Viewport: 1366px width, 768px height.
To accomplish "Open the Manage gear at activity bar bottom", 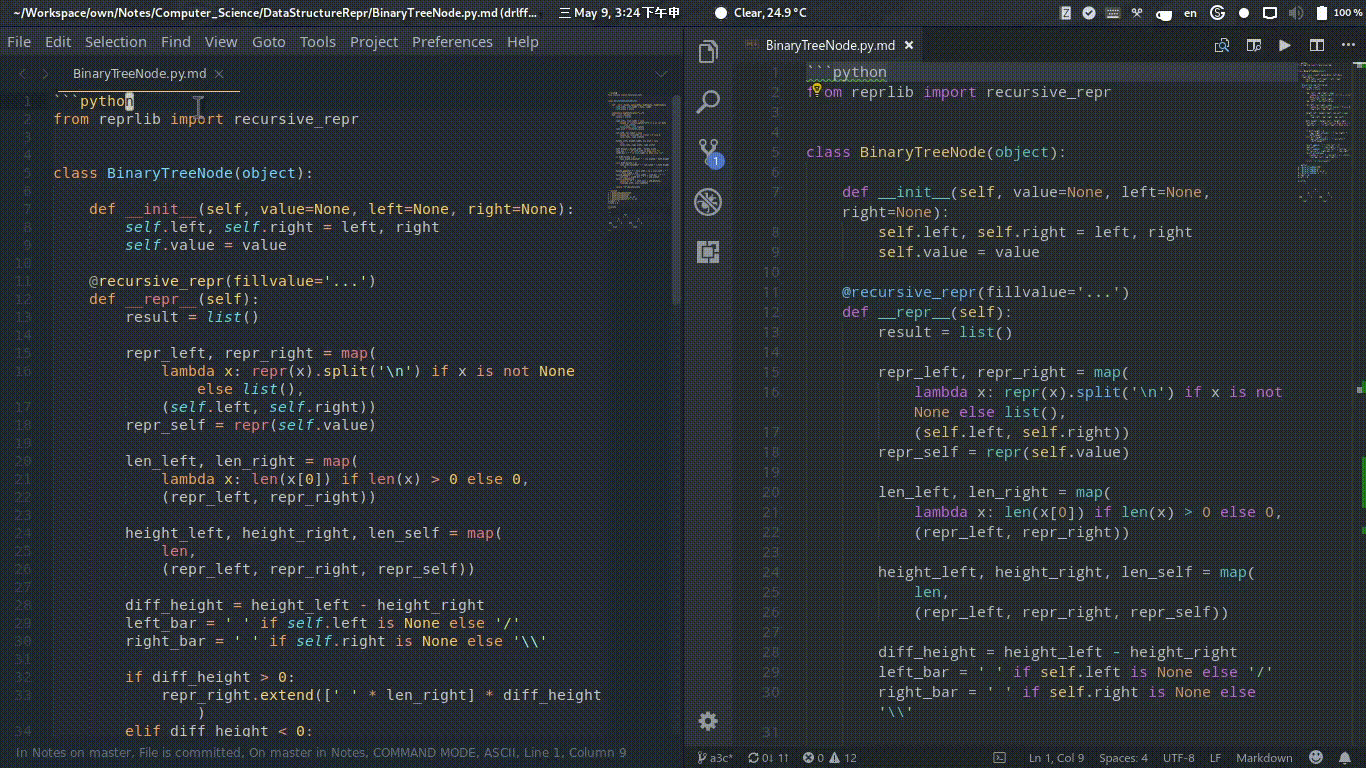I will pyautogui.click(x=709, y=721).
